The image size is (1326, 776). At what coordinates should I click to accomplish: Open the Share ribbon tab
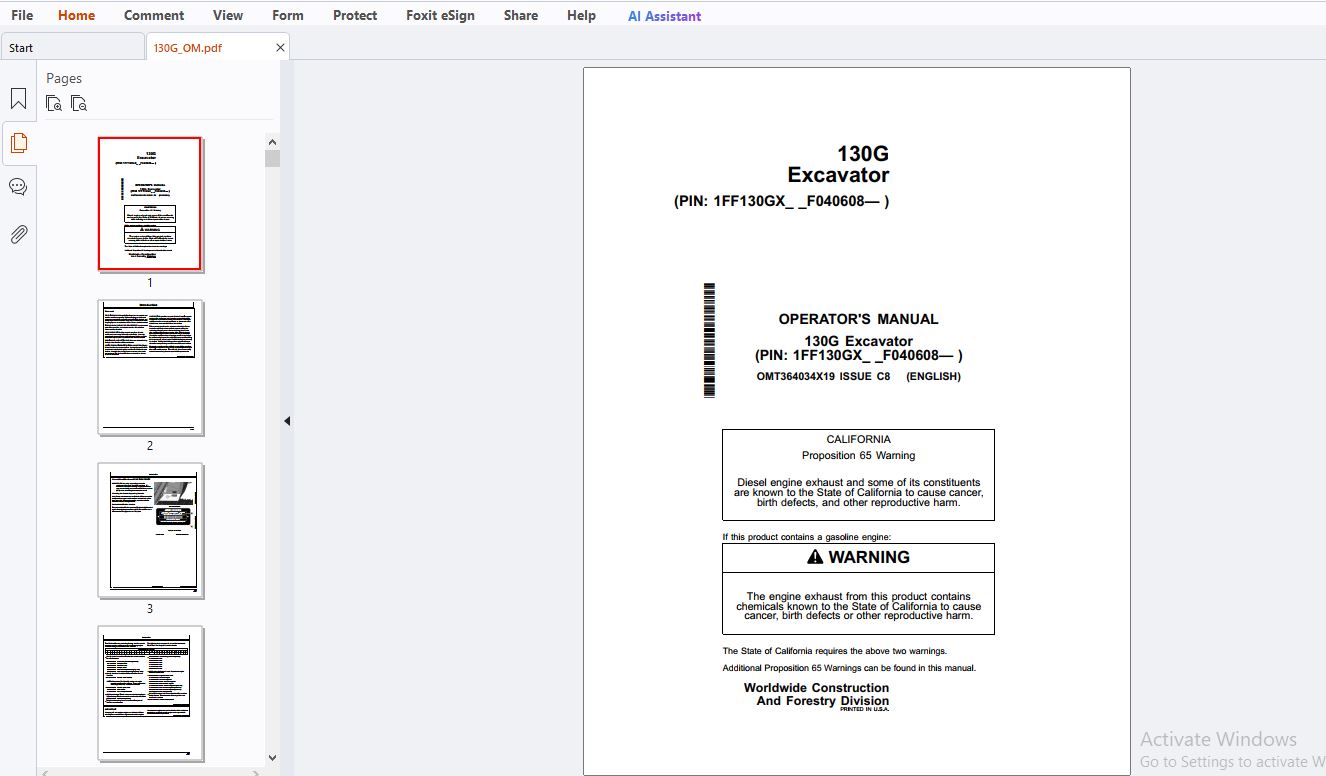(x=521, y=15)
